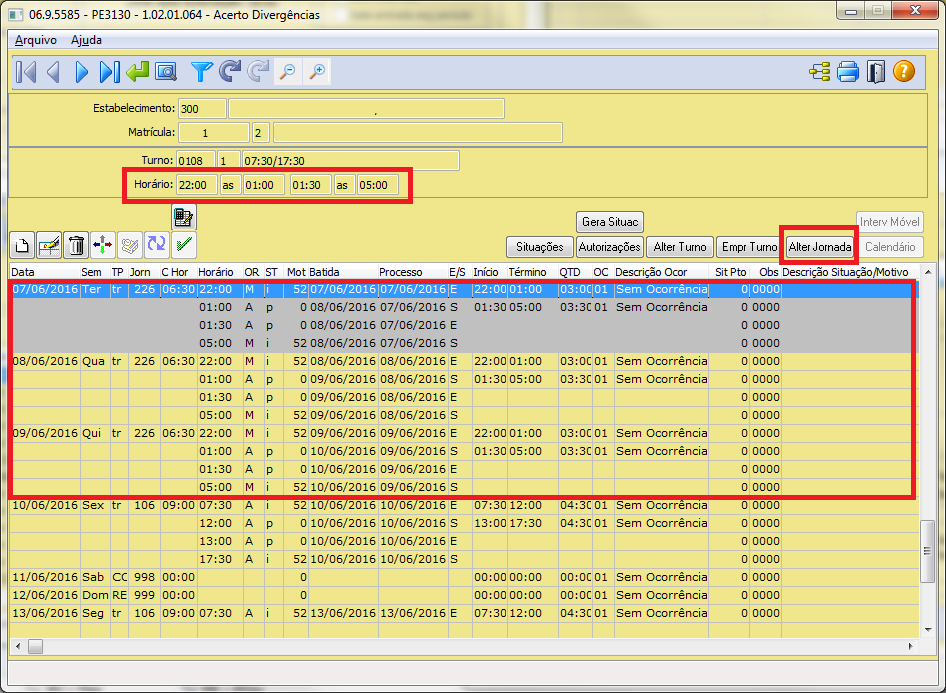This screenshot has width=946, height=693.
Task: Click the Horário field showing 01:30
Action: tap(311, 185)
